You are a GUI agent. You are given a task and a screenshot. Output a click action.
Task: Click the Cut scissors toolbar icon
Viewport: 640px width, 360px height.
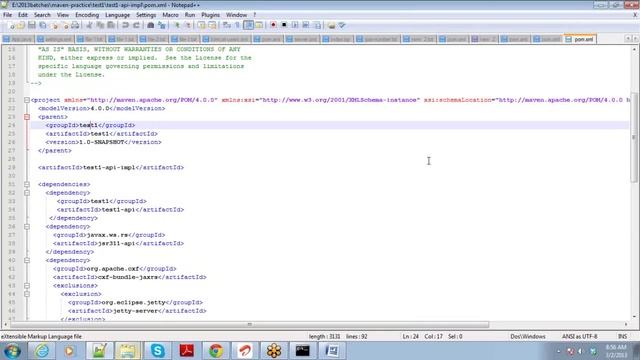pyautogui.click(x=89, y=25)
